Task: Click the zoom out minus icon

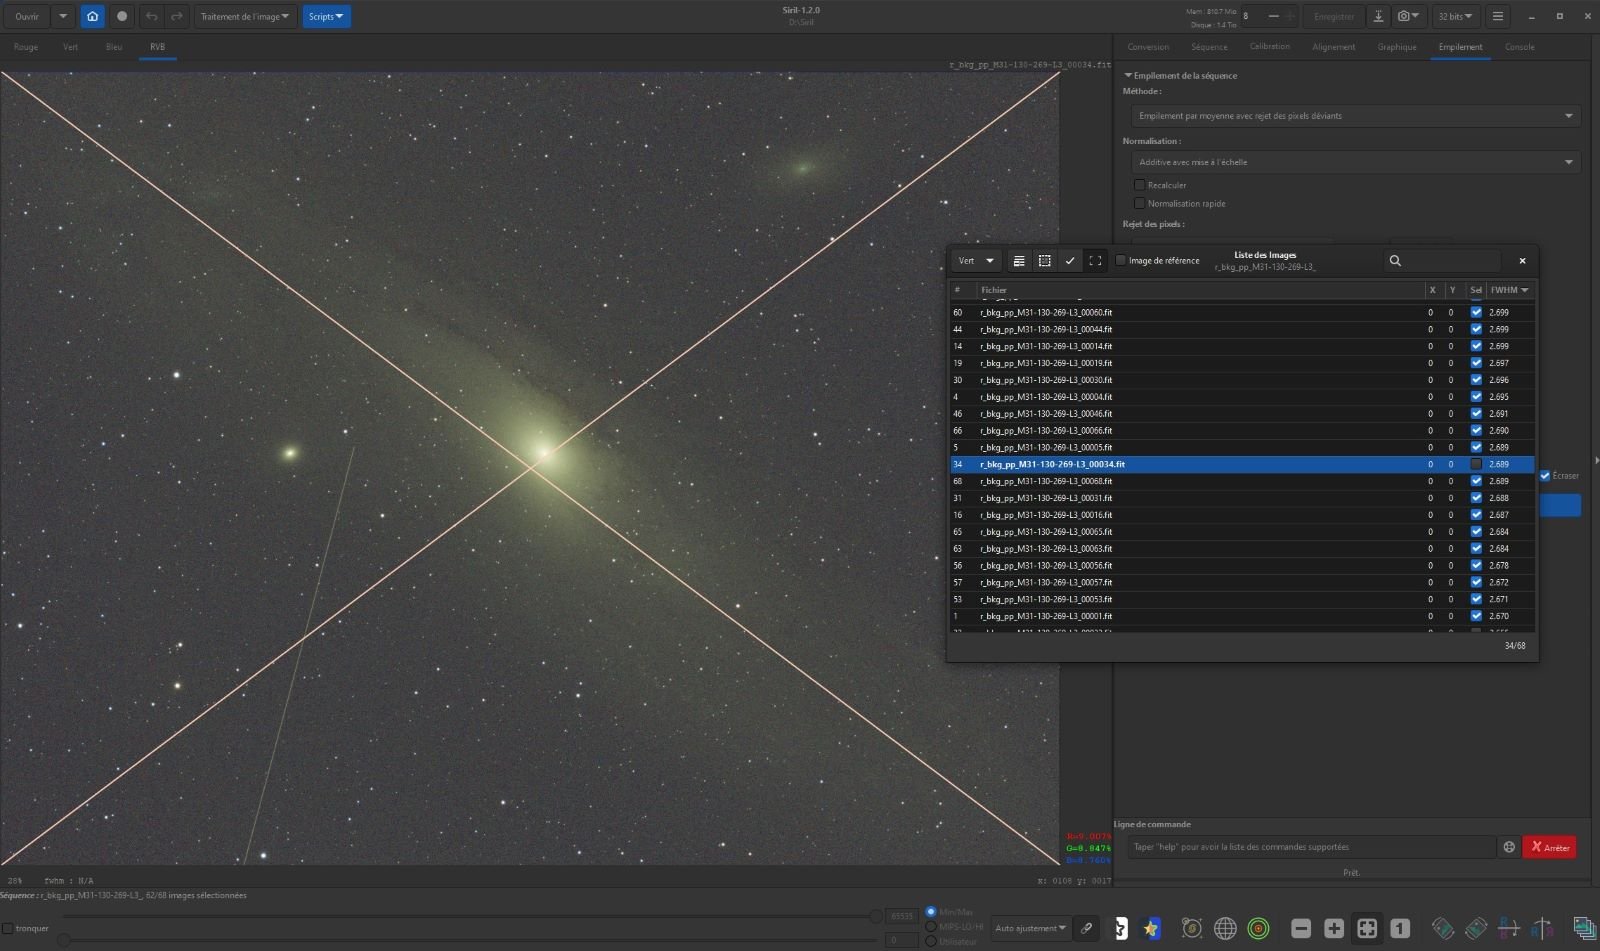Action: (x=1300, y=928)
